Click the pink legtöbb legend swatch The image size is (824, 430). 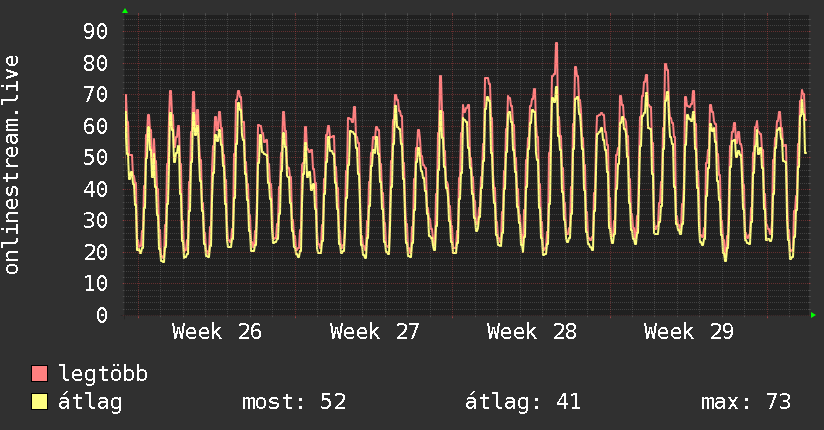click(39, 373)
